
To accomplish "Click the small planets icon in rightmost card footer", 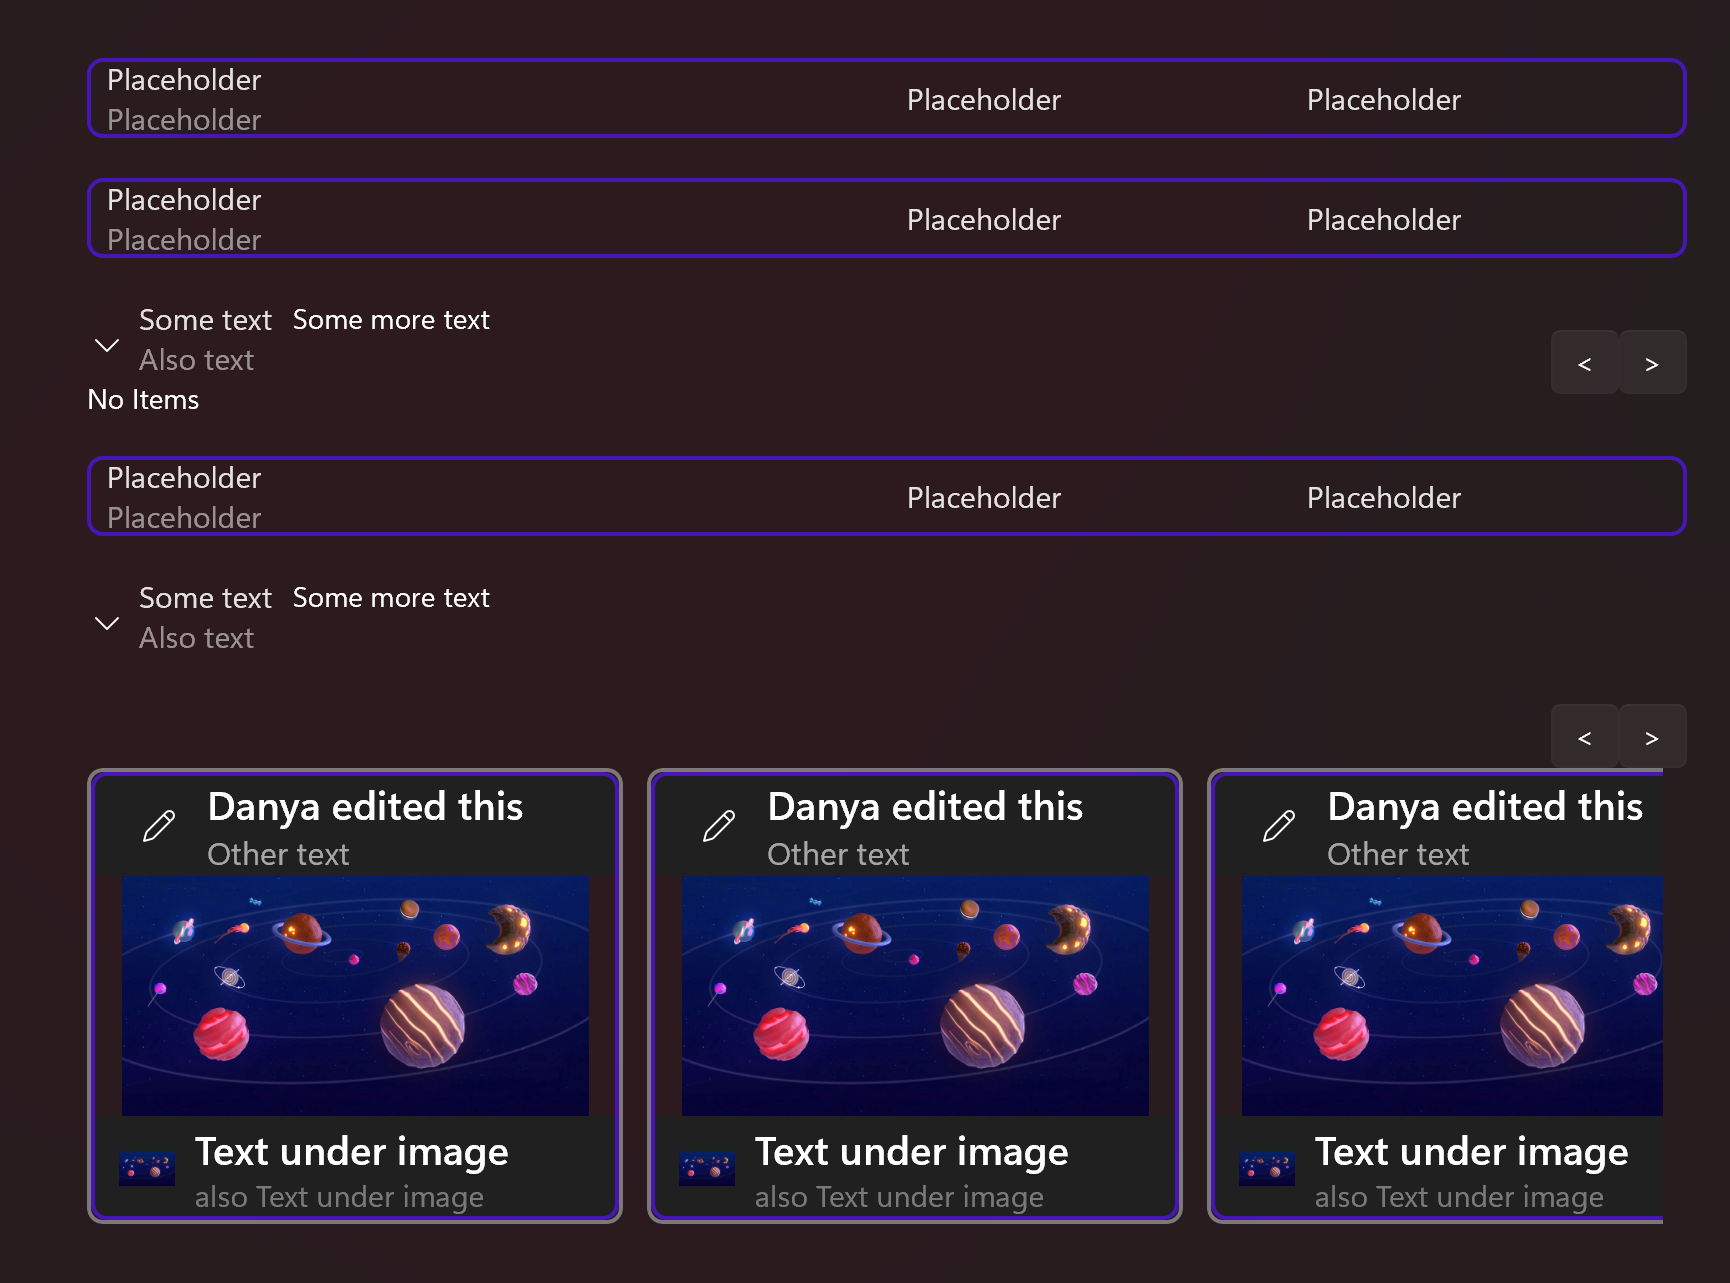I will 1267,1168.
